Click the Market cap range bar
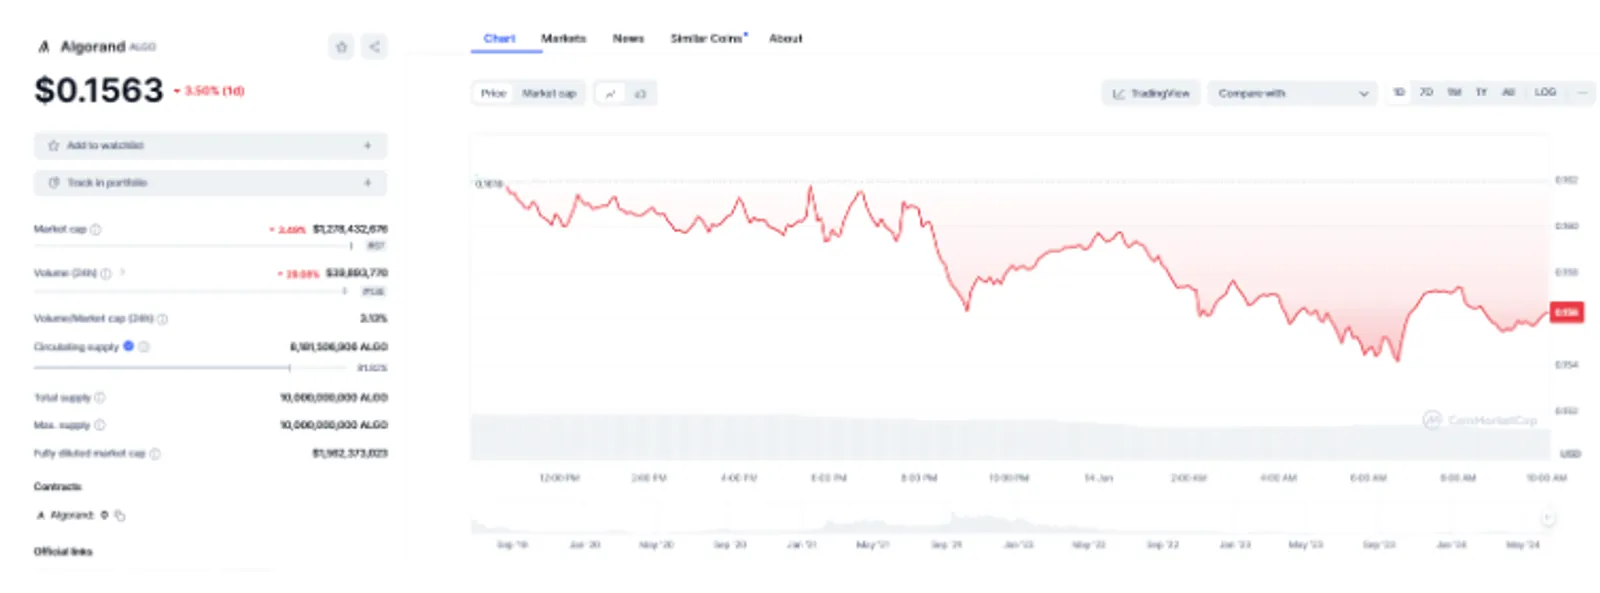The height and width of the screenshot is (593, 1600). [x=194, y=246]
